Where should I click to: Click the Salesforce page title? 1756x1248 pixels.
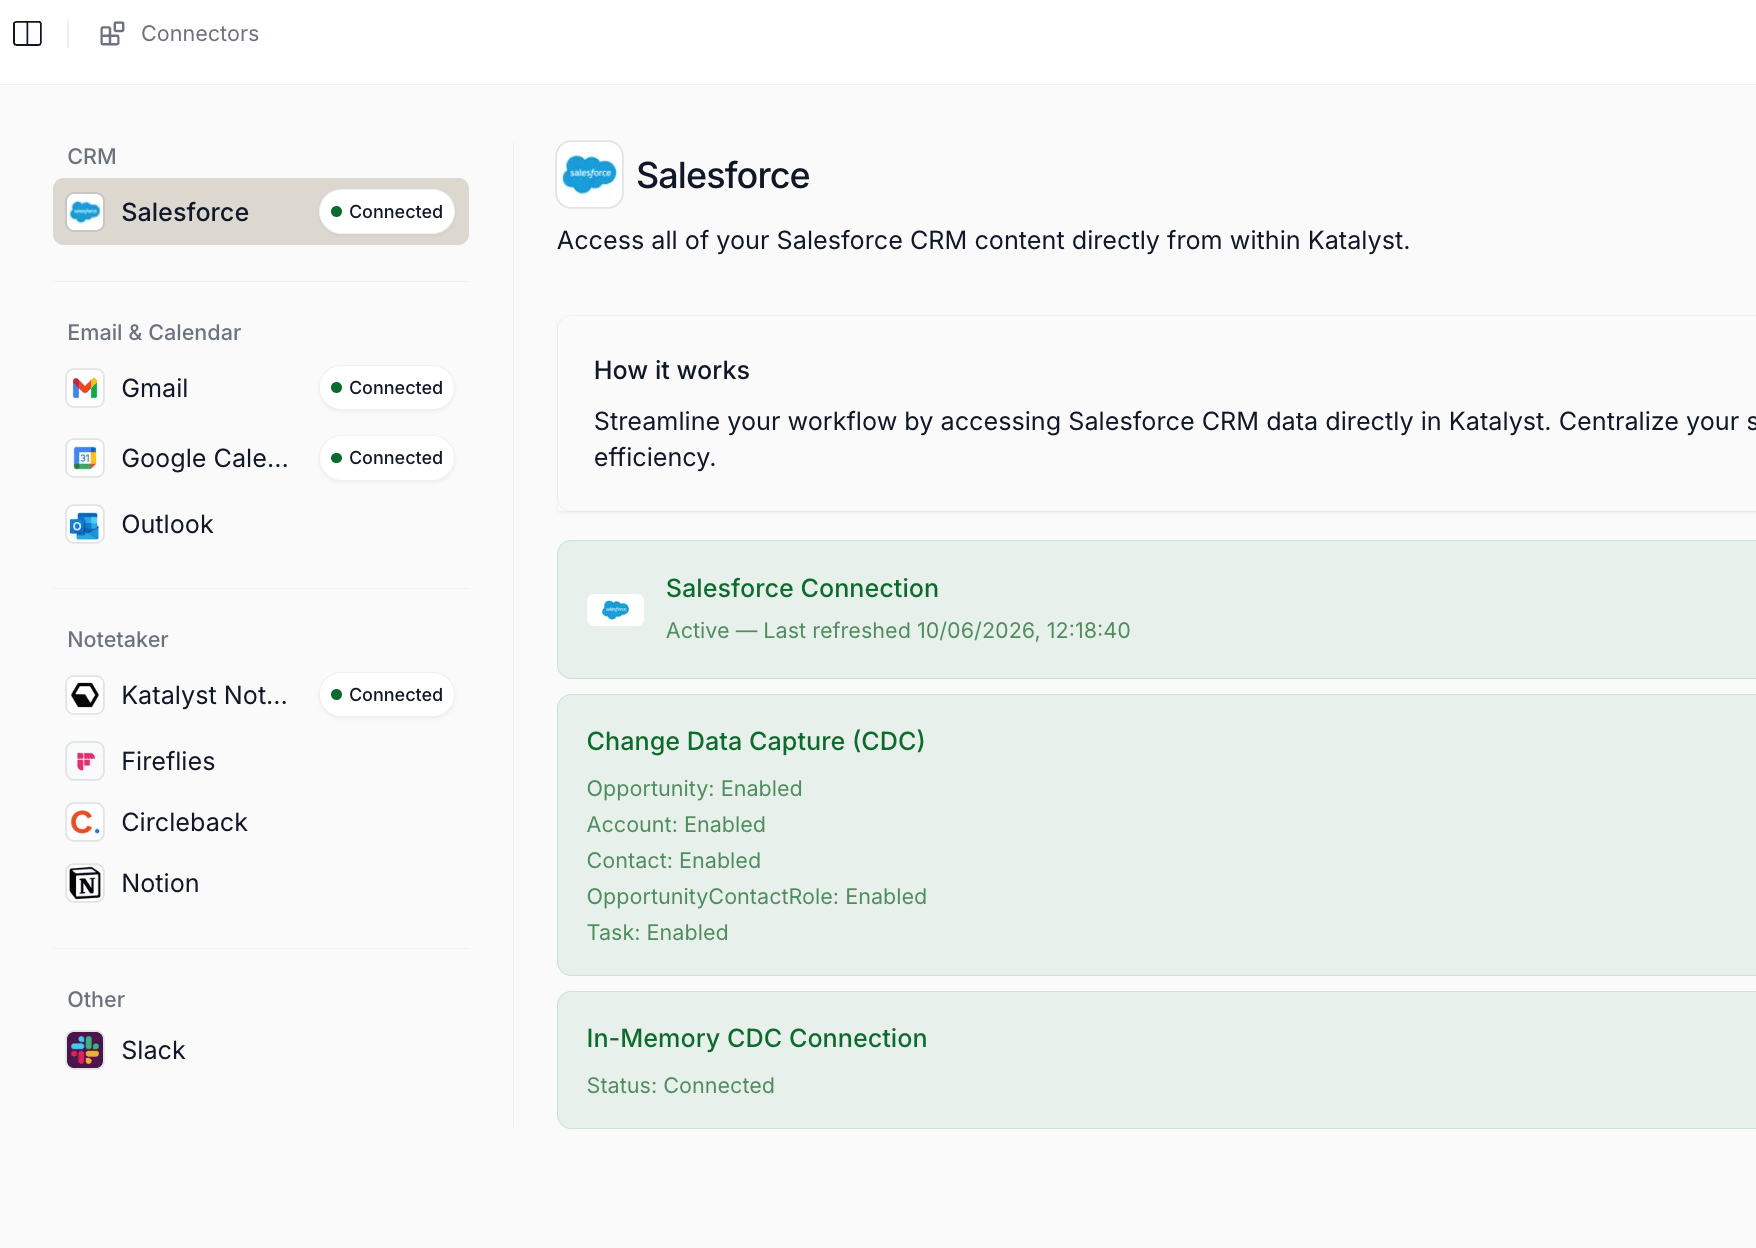(x=723, y=176)
